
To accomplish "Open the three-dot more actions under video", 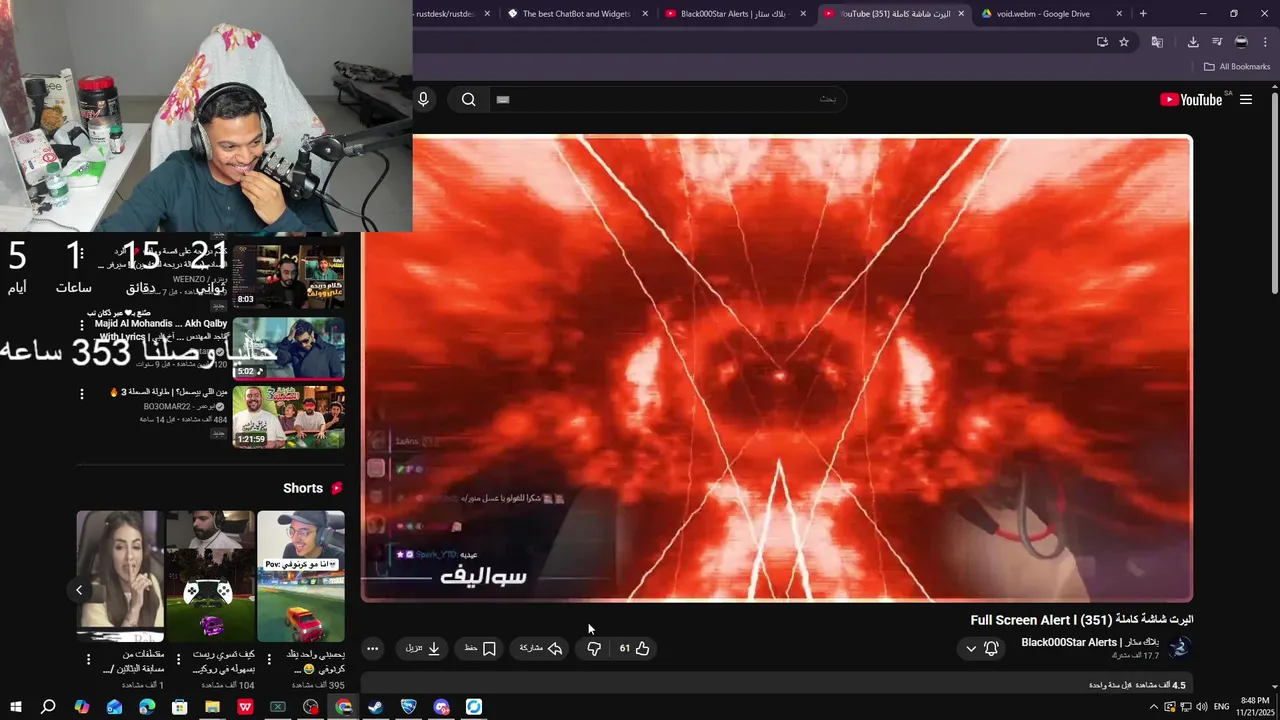I will 372,648.
